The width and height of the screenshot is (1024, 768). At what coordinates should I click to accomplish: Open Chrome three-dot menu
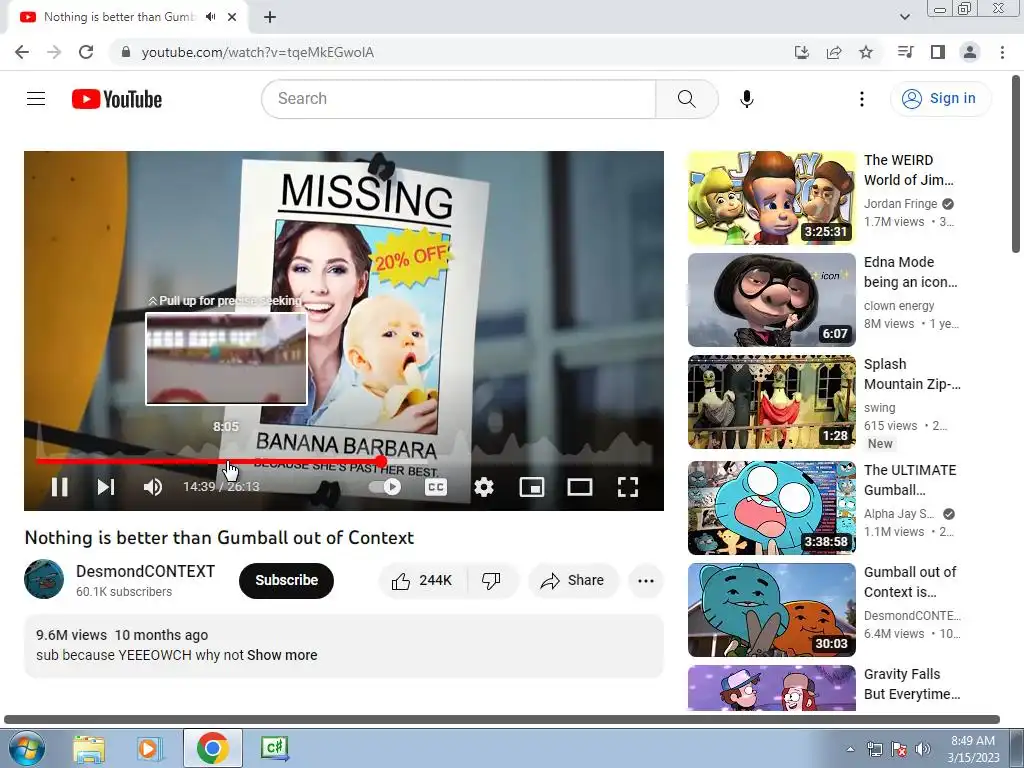pos(1002,52)
